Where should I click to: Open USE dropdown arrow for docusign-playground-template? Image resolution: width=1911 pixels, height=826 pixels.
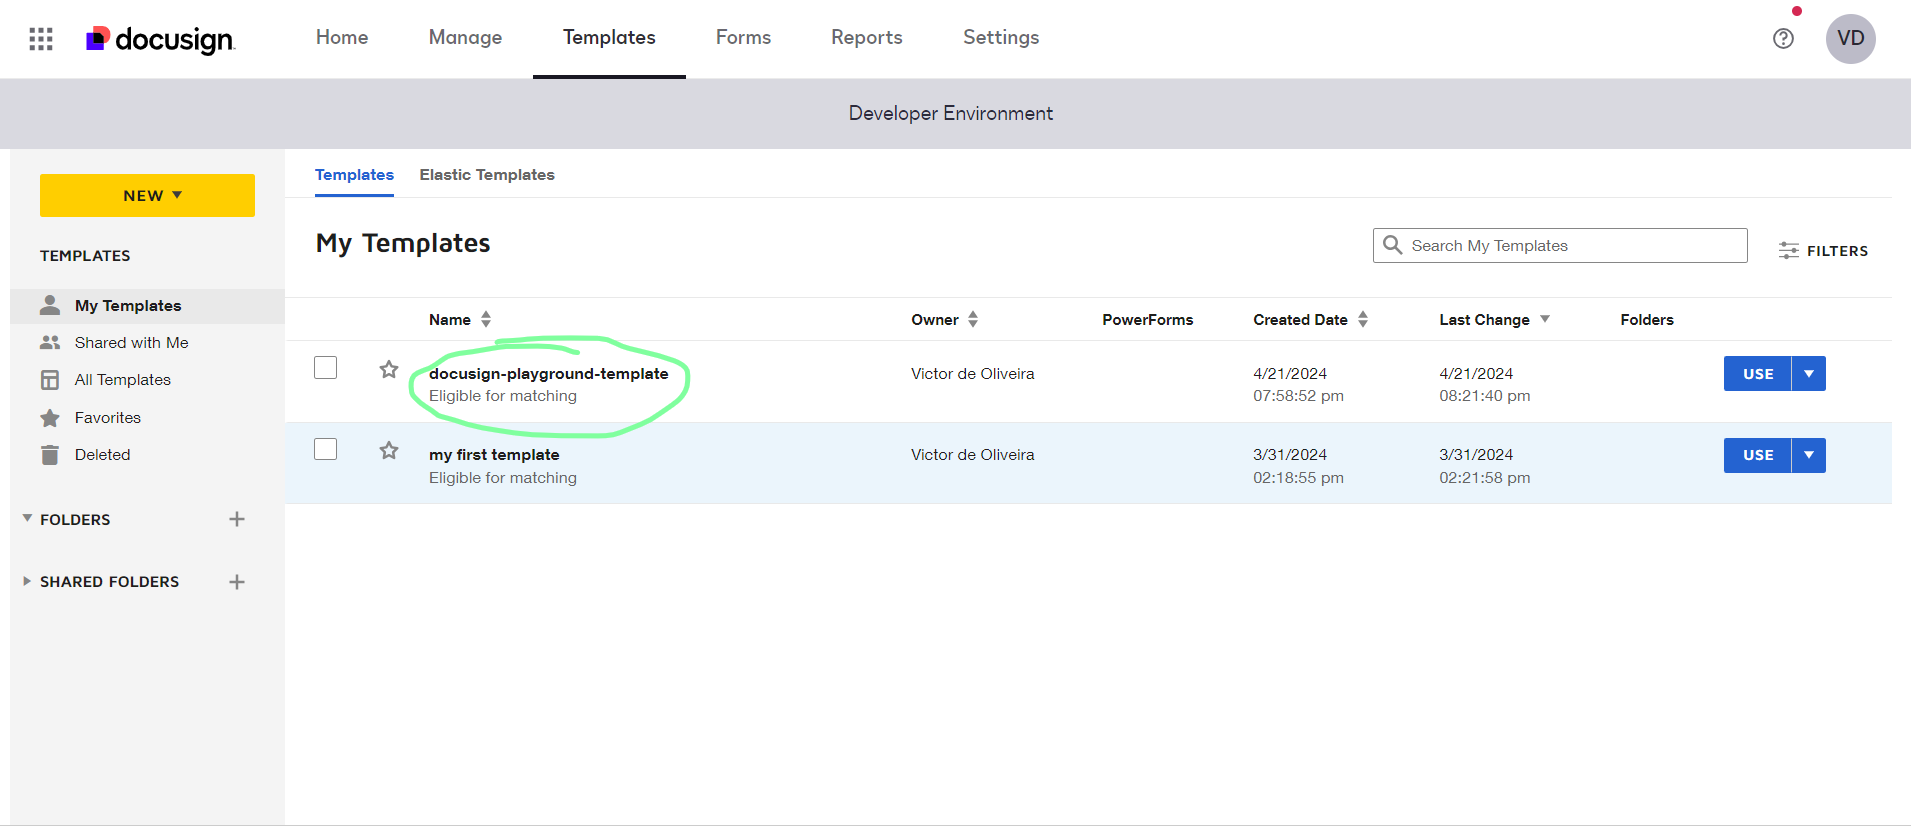[x=1809, y=374]
